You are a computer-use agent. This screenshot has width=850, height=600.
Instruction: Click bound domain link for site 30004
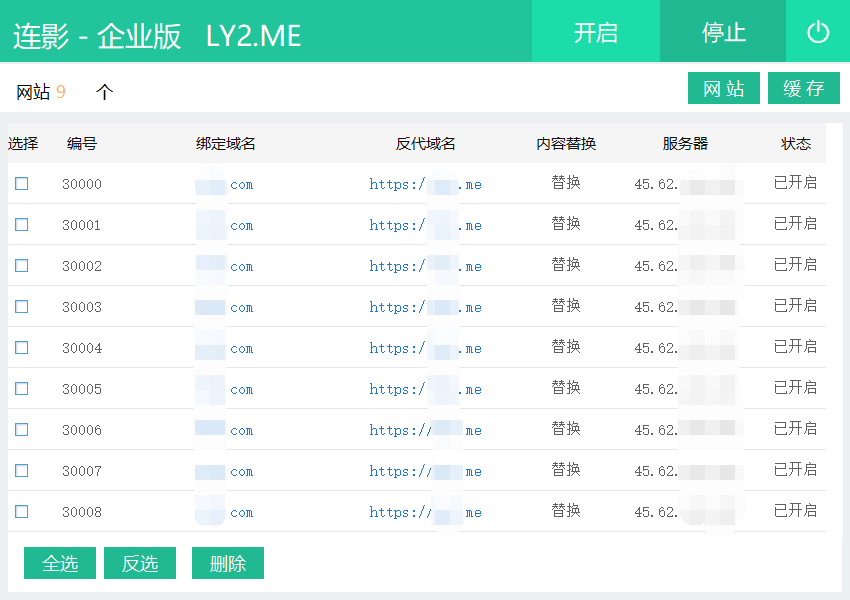coord(225,348)
